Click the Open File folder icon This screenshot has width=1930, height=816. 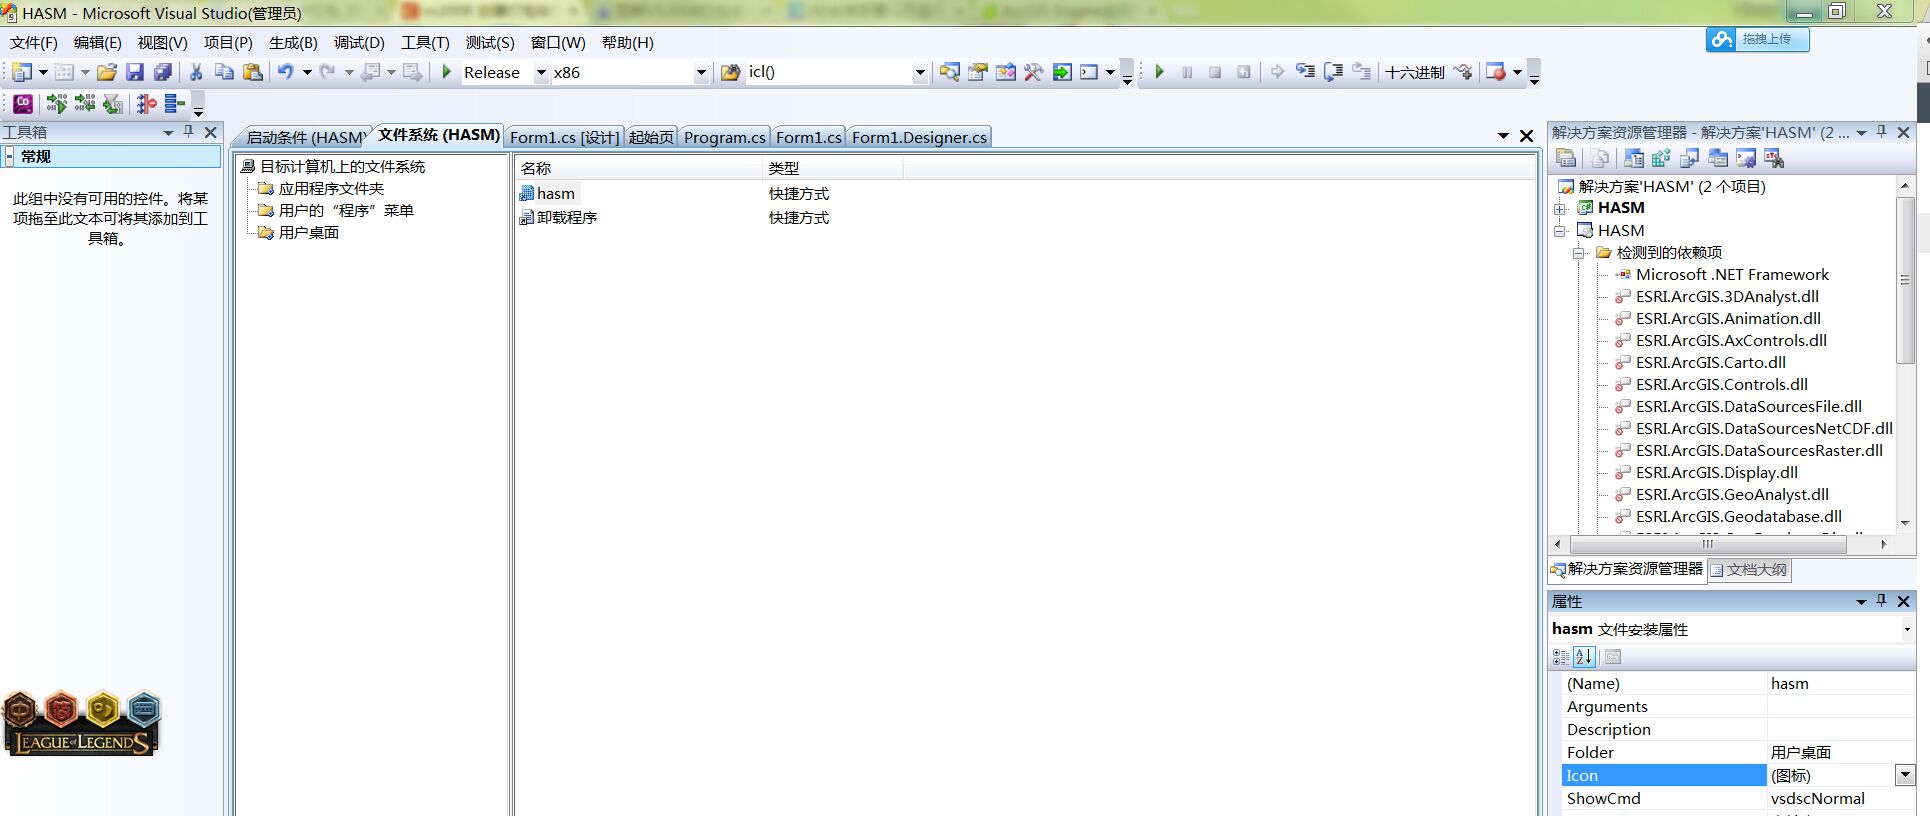point(107,72)
